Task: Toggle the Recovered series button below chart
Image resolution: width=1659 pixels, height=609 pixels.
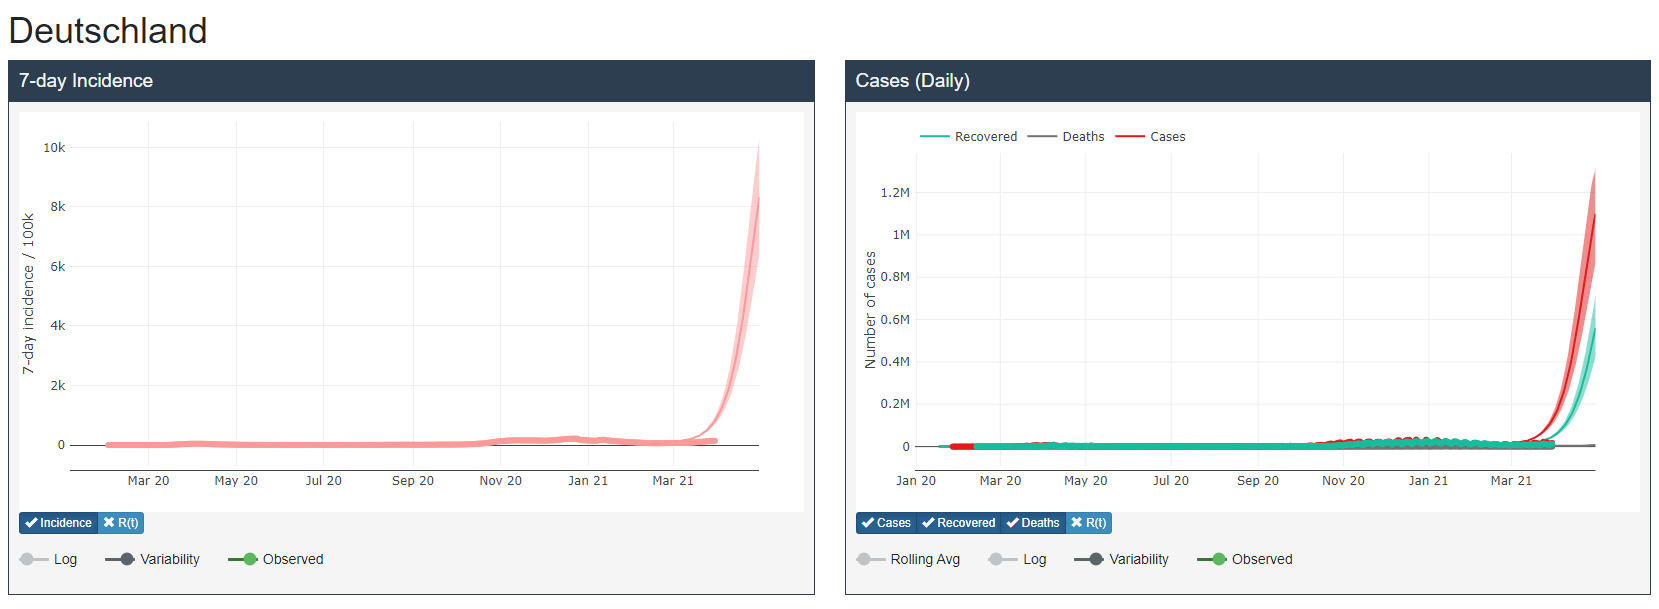Action: pos(958,523)
